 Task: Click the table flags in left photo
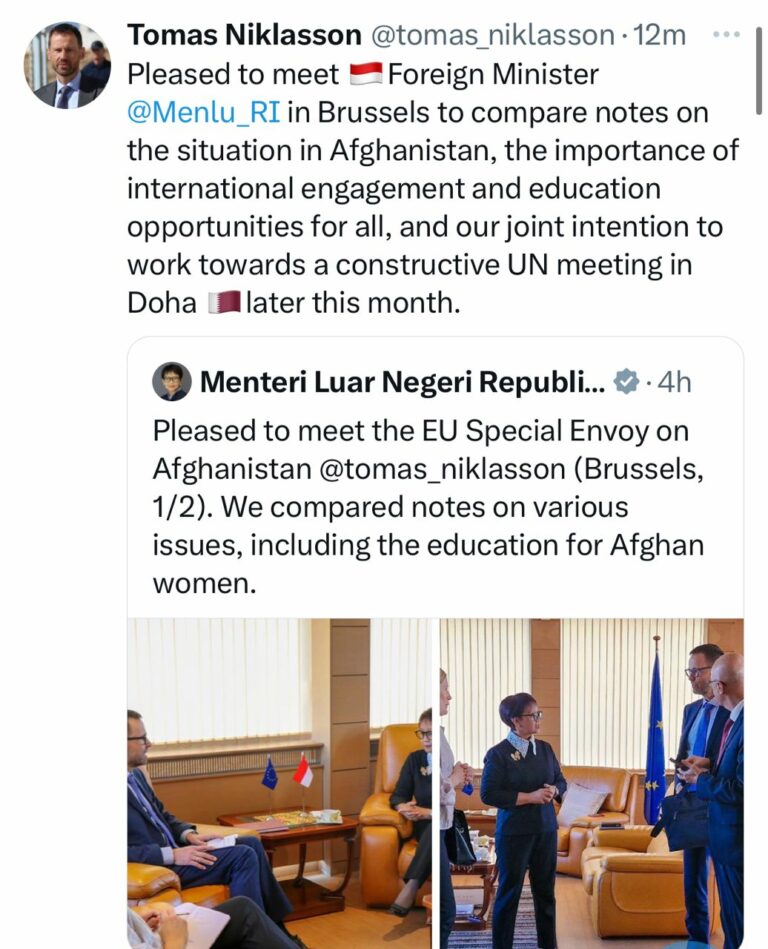287,771
